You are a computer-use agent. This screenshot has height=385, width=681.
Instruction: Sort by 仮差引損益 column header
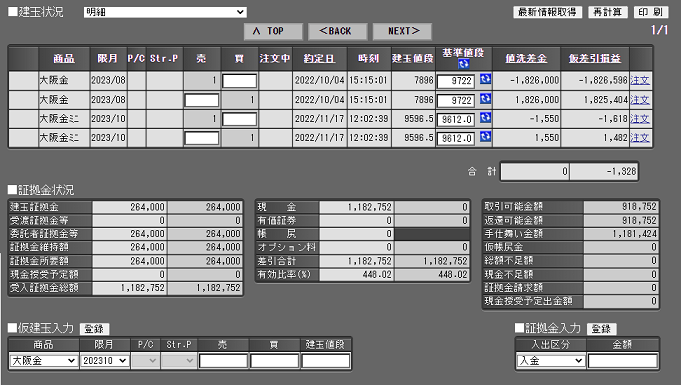click(595, 59)
